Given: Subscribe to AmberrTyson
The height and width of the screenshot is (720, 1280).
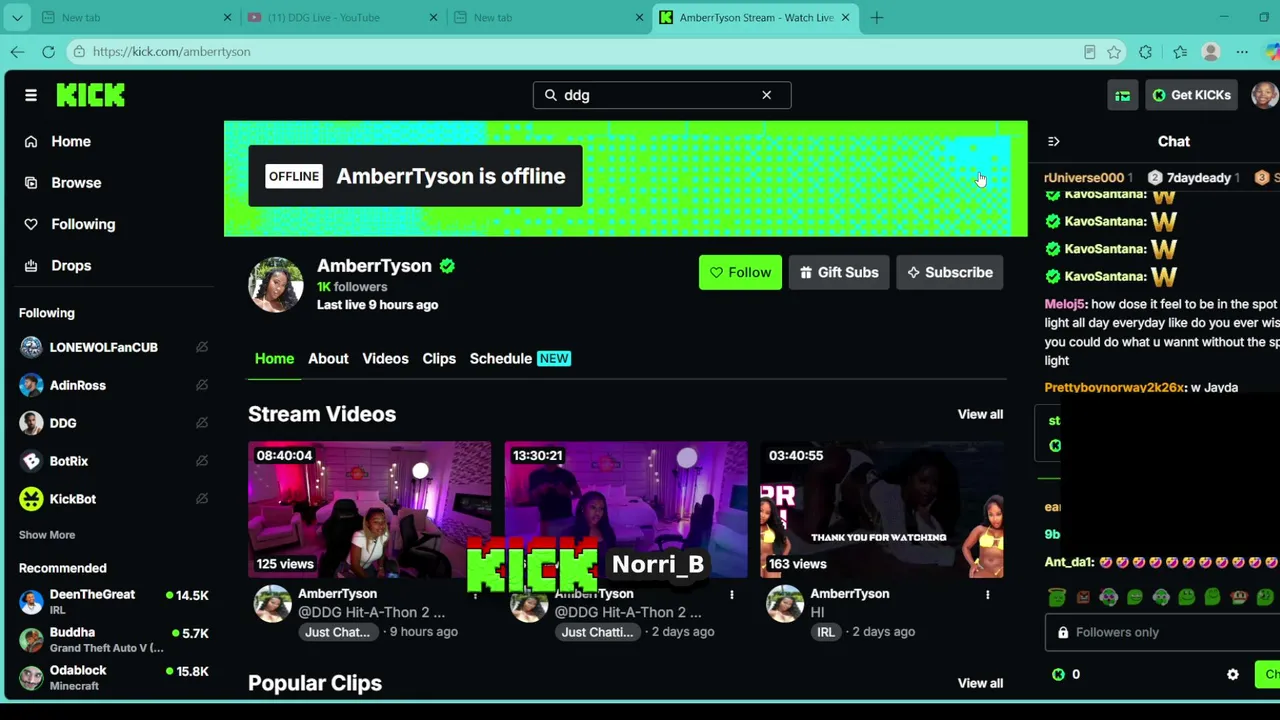Looking at the screenshot, I should coord(950,272).
